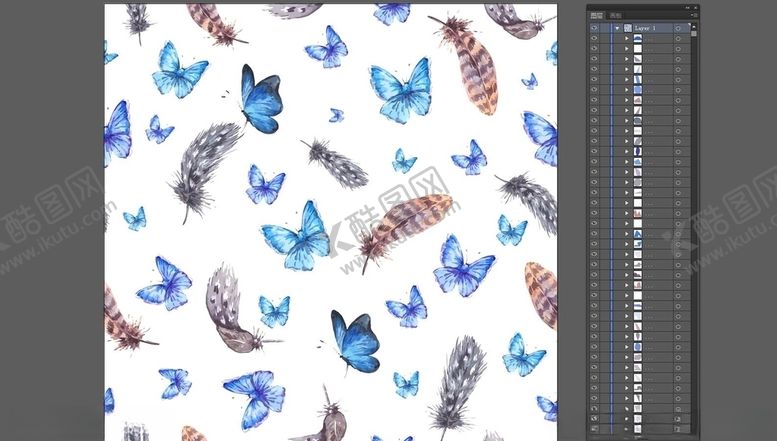Click the Layer 1 target circle icon
The image size is (777, 441).
(678, 29)
